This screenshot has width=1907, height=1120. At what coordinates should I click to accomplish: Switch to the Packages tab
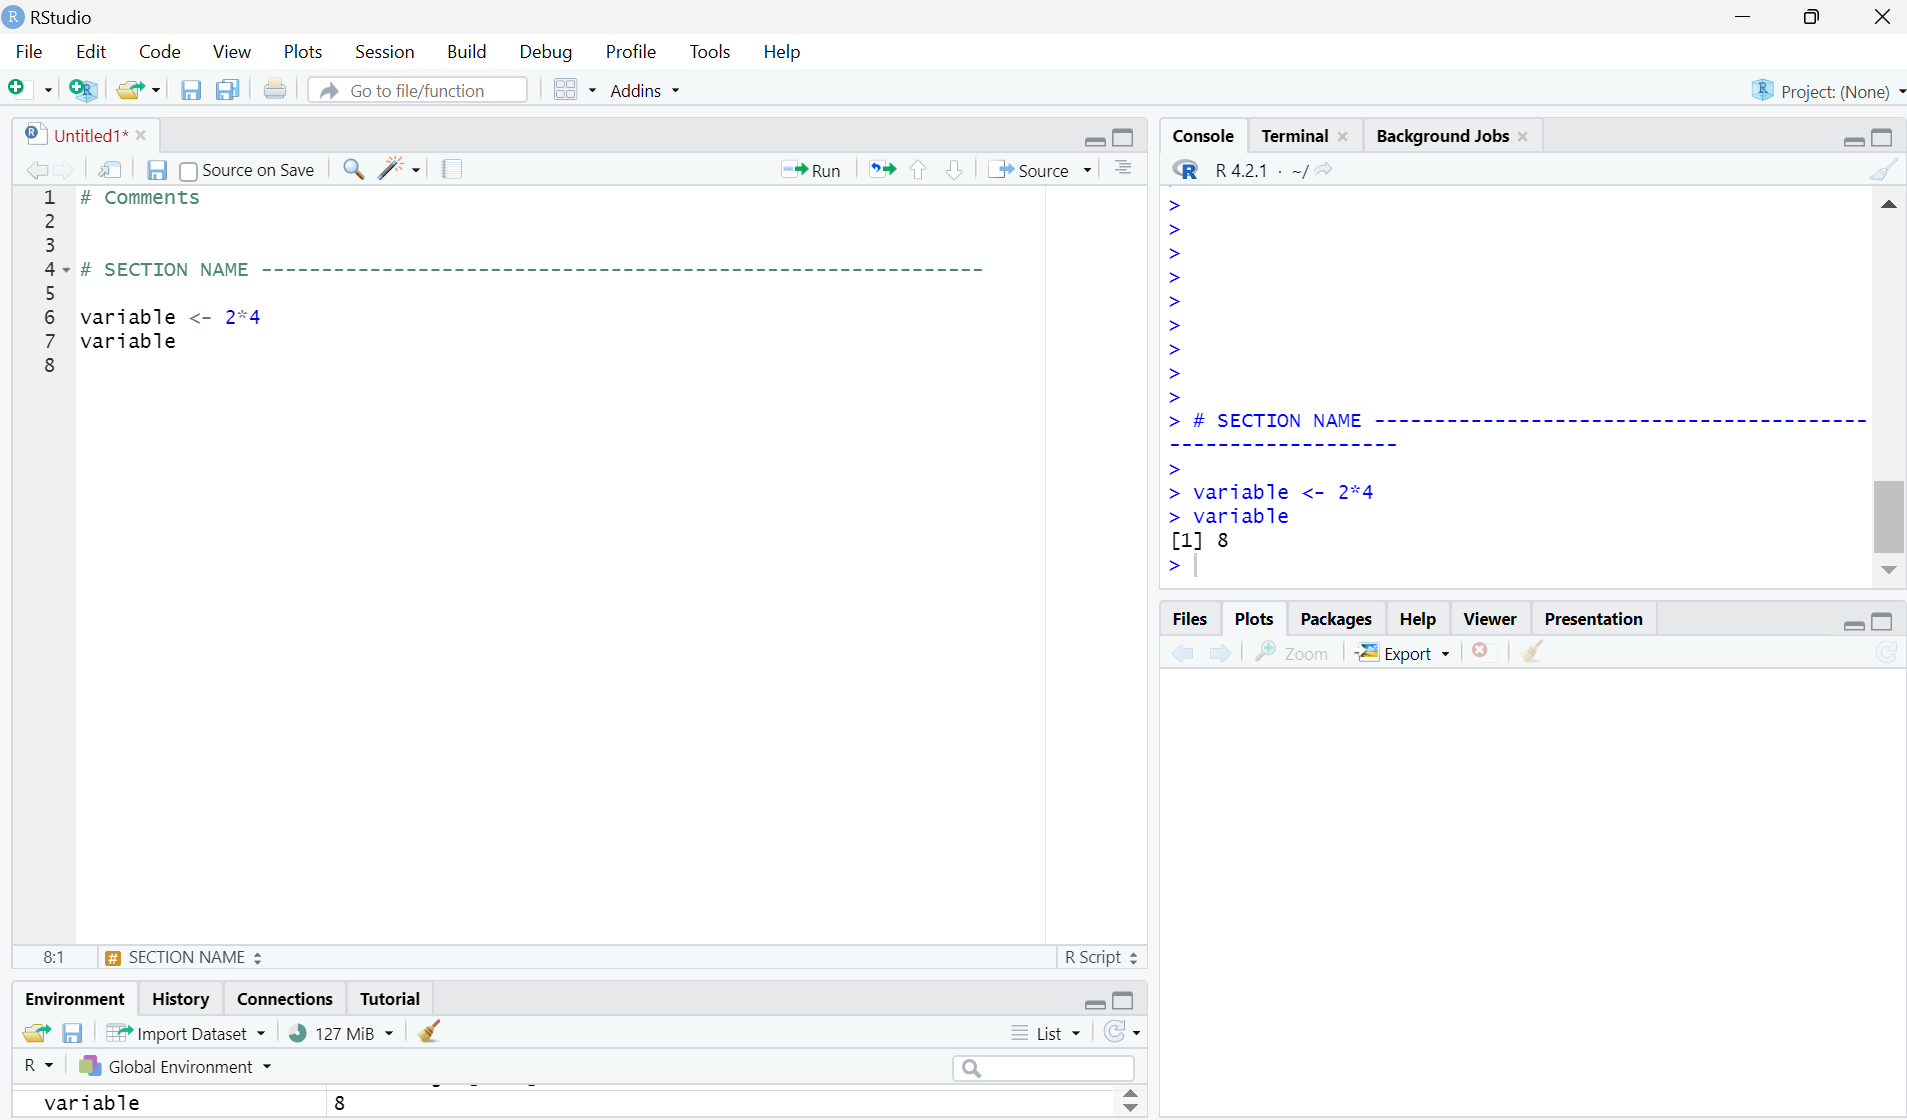click(x=1335, y=619)
